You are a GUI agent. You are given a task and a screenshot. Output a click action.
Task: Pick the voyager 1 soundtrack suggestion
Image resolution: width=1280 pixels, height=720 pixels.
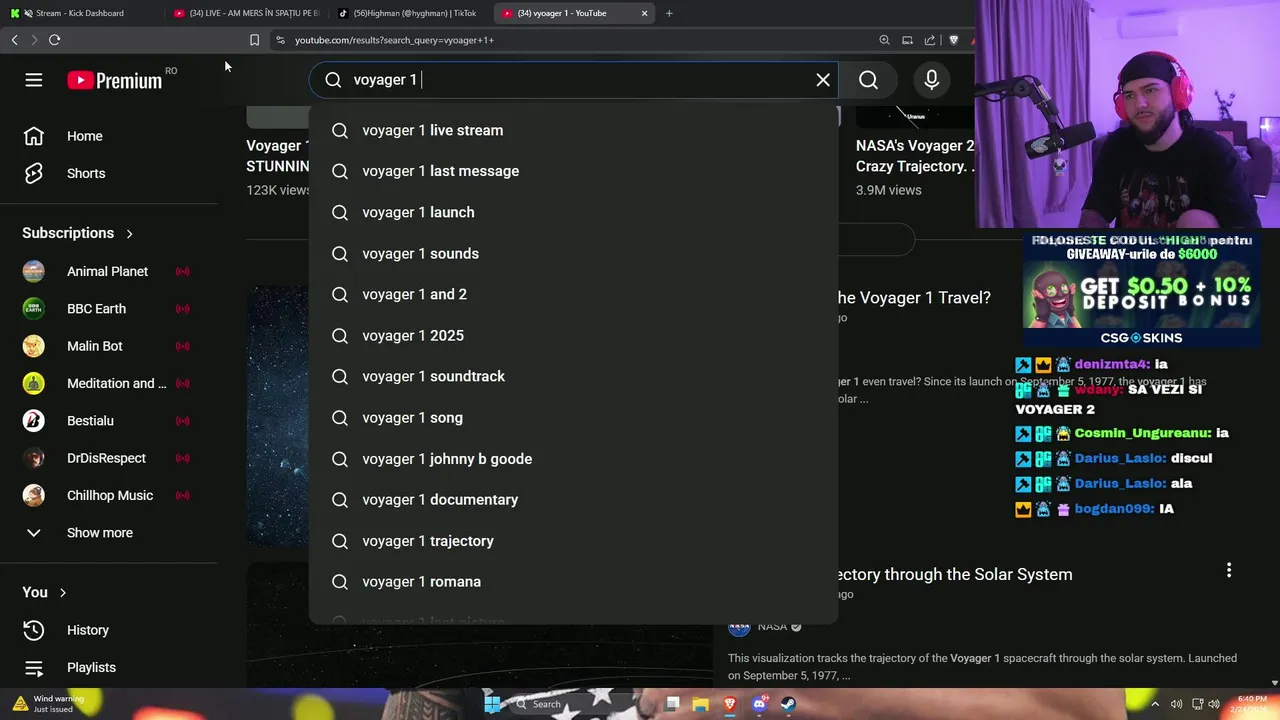[x=573, y=376]
